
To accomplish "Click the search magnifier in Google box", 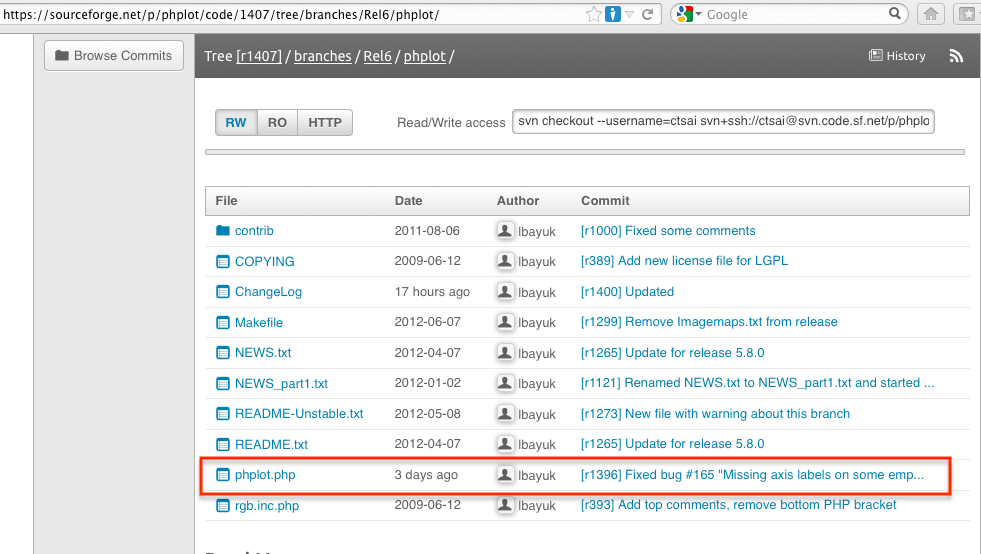I will coord(895,14).
